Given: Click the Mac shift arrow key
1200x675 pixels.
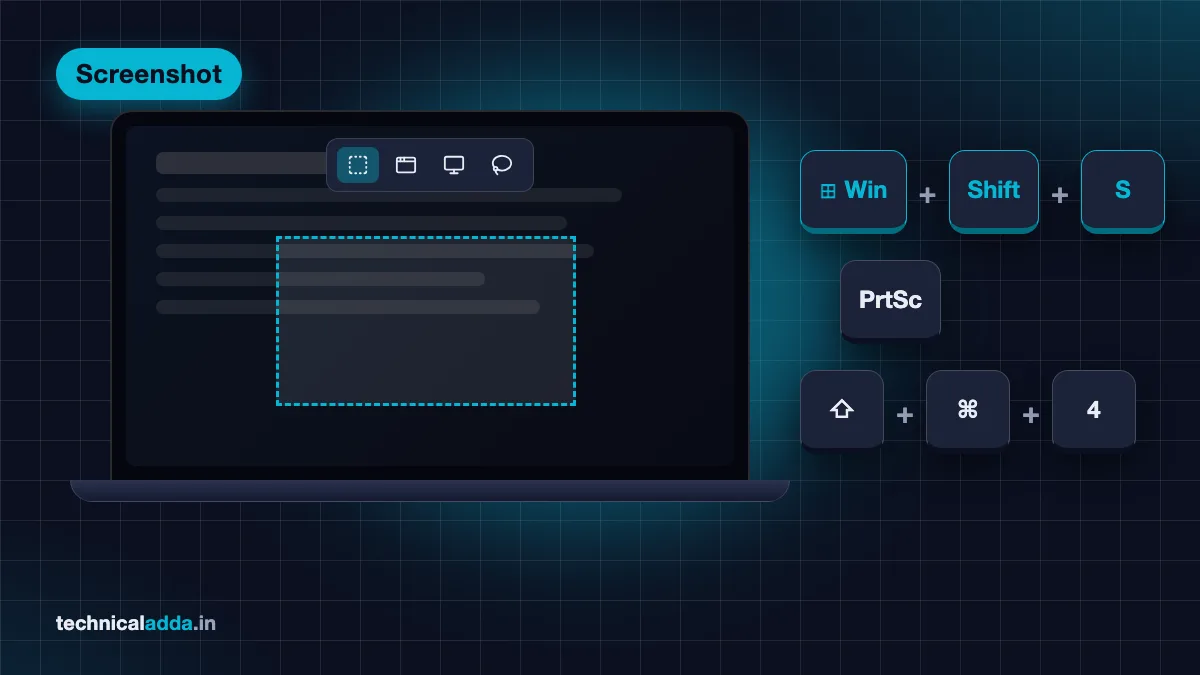Looking at the screenshot, I should point(842,410).
